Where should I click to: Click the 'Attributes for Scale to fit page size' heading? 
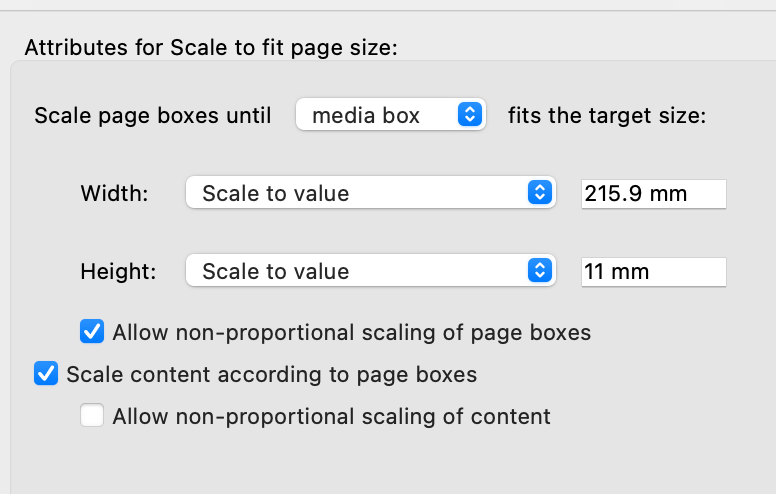(210, 47)
